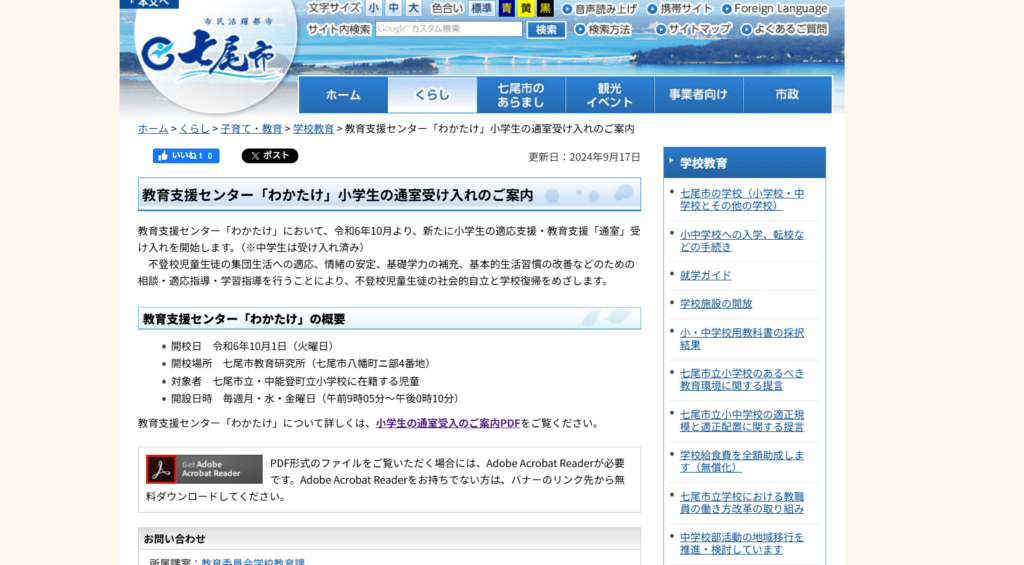Click the Get Adobe Acrobat Reader banner
This screenshot has width=1024, height=565.
204,469
